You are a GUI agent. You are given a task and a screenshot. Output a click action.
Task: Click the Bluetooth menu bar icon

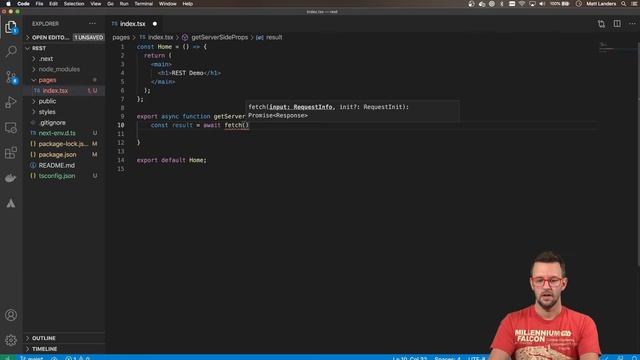point(502,4)
